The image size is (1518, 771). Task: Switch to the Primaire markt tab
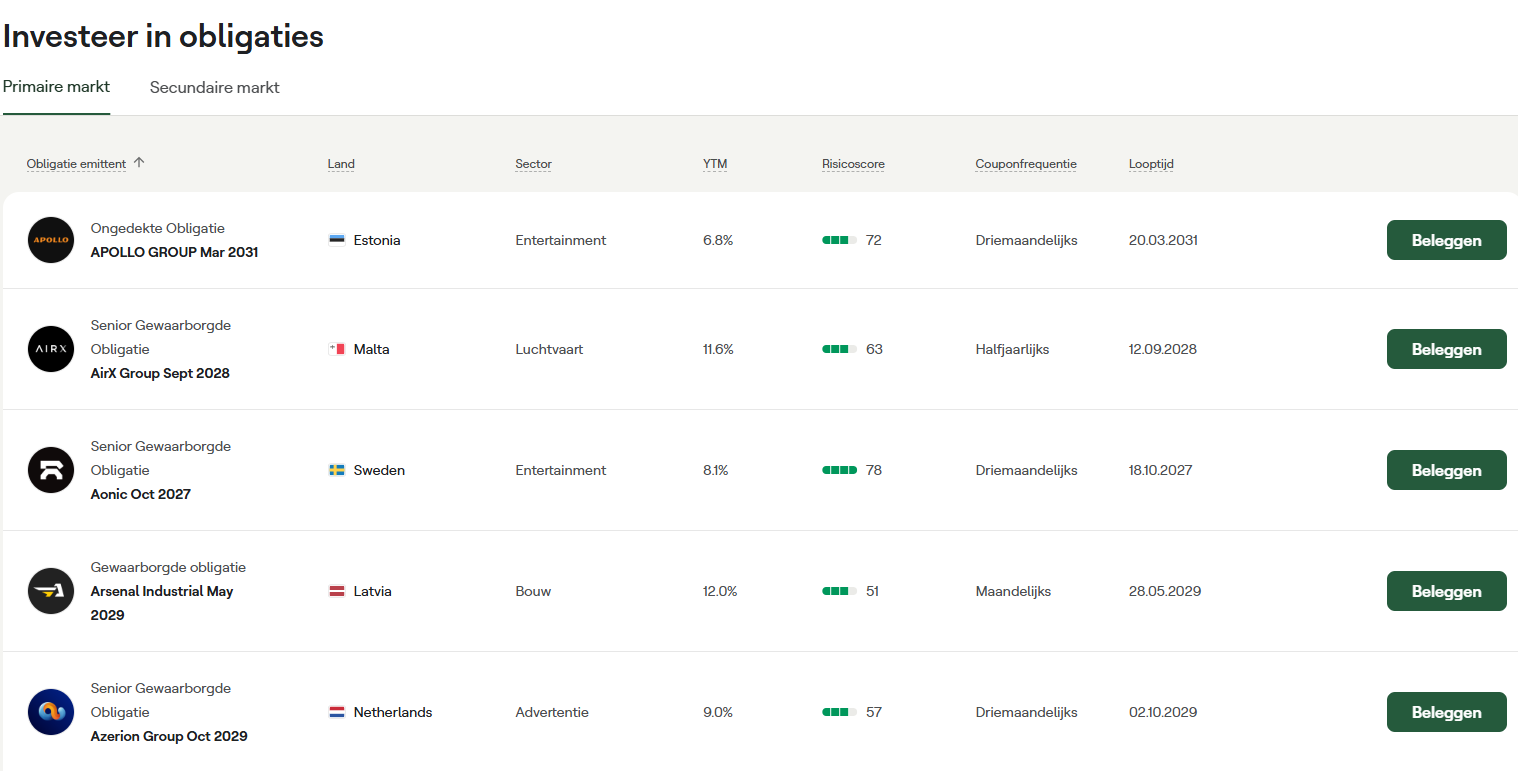tap(56, 87)
